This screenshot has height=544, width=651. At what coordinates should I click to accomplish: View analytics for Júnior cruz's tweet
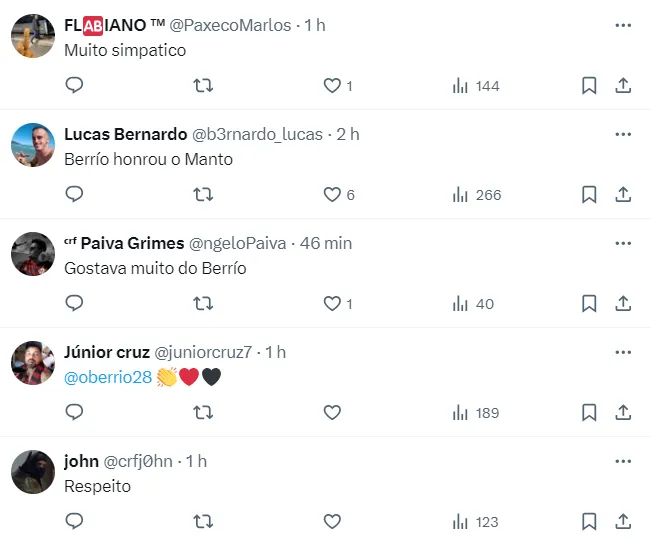point(475,412)
